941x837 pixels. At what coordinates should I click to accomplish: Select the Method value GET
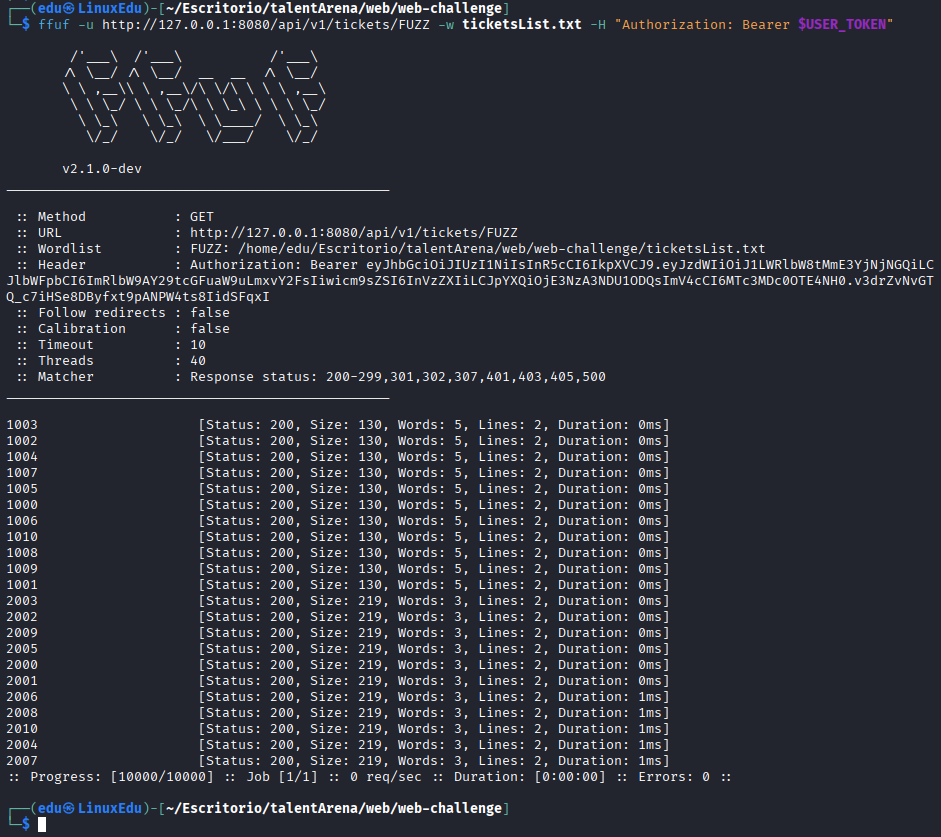tap(202, 217)
